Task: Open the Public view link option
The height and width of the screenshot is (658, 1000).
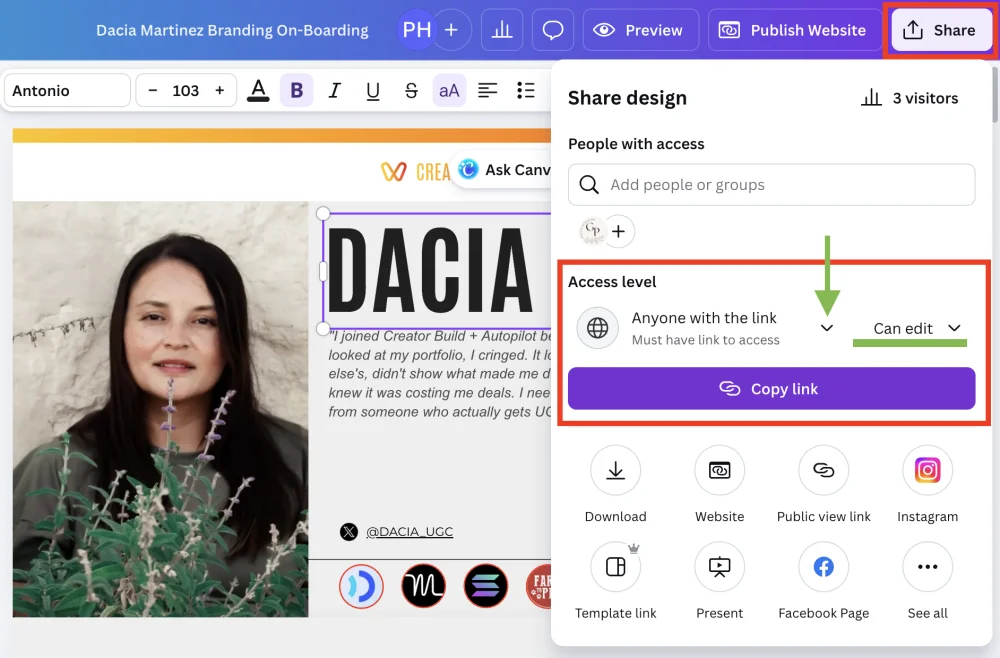Action: tap(823, 470)
